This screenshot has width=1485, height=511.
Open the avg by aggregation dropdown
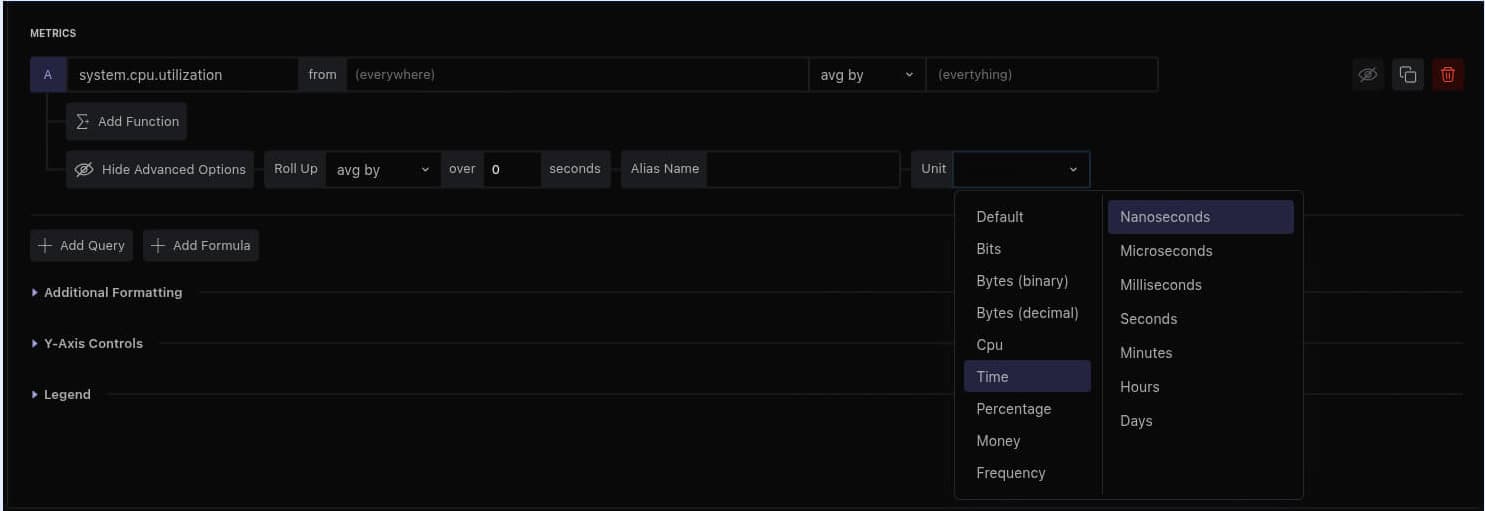(x=867, y=74)
